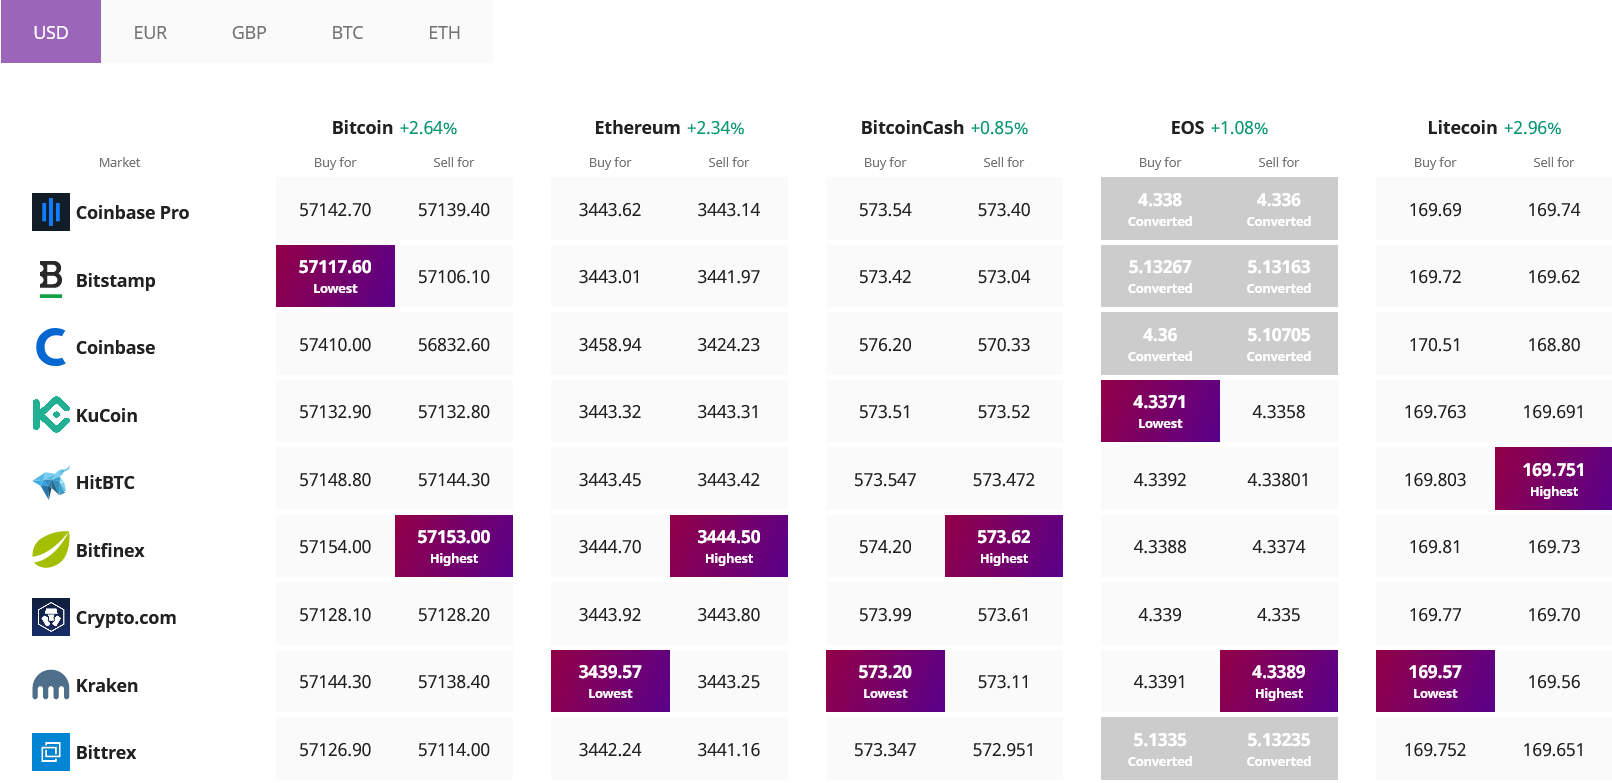
Task: Click Crypto.com EOS sell price 4.335
Action: pyautogui.click(x=1279, y=615)
